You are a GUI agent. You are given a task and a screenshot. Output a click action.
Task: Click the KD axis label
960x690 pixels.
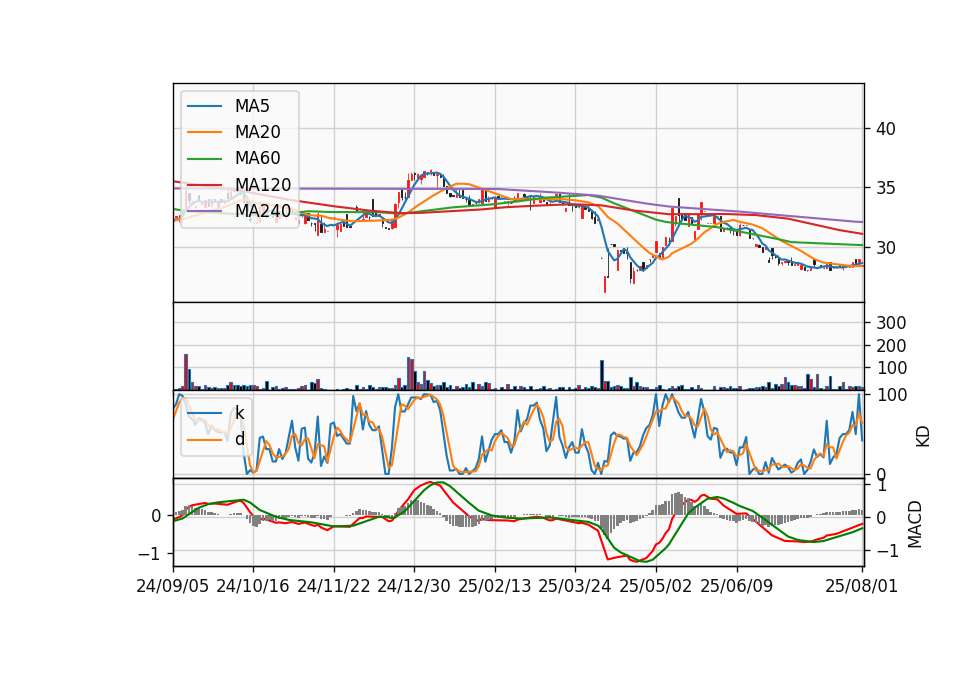[923, 437]
